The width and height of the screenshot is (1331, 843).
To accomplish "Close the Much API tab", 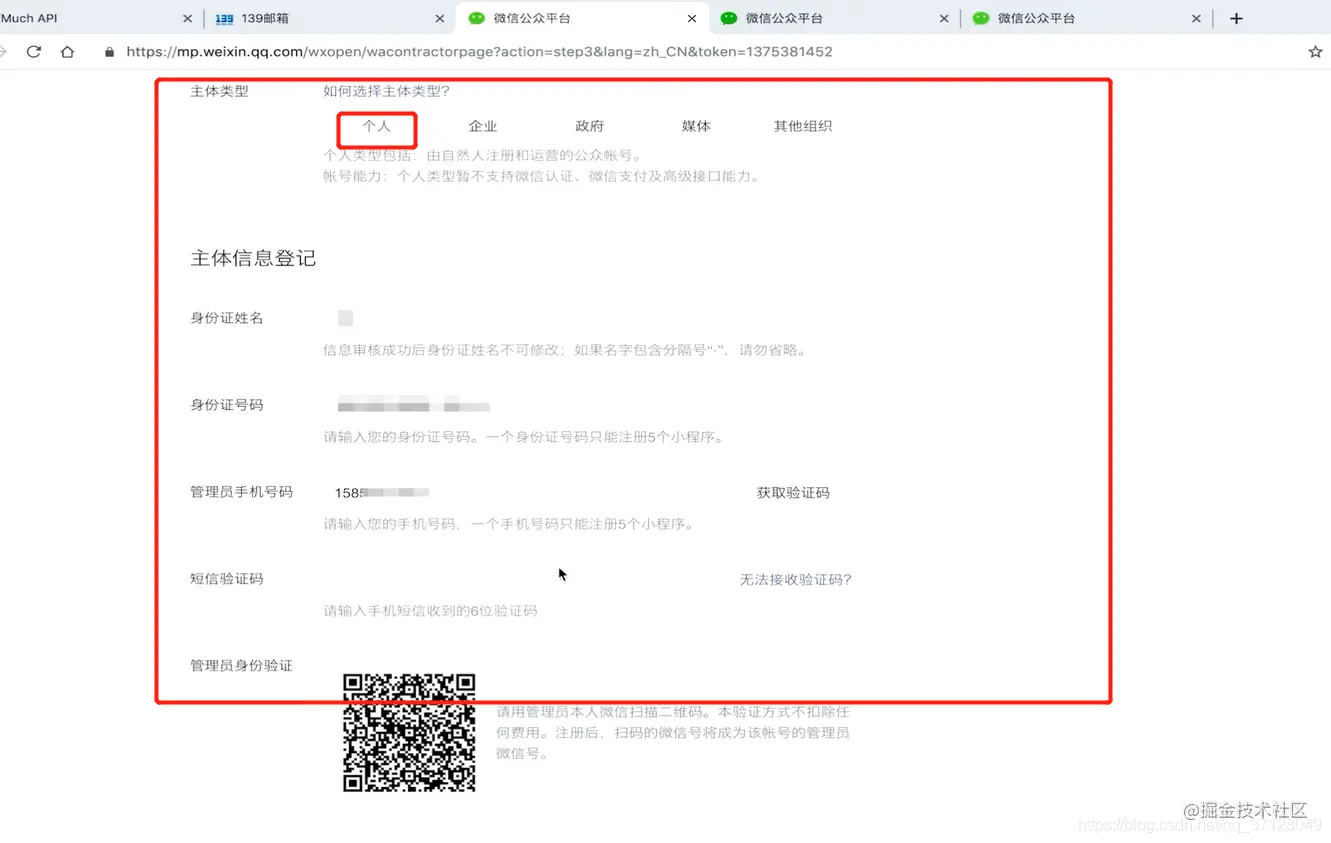I will coord(188,18).
